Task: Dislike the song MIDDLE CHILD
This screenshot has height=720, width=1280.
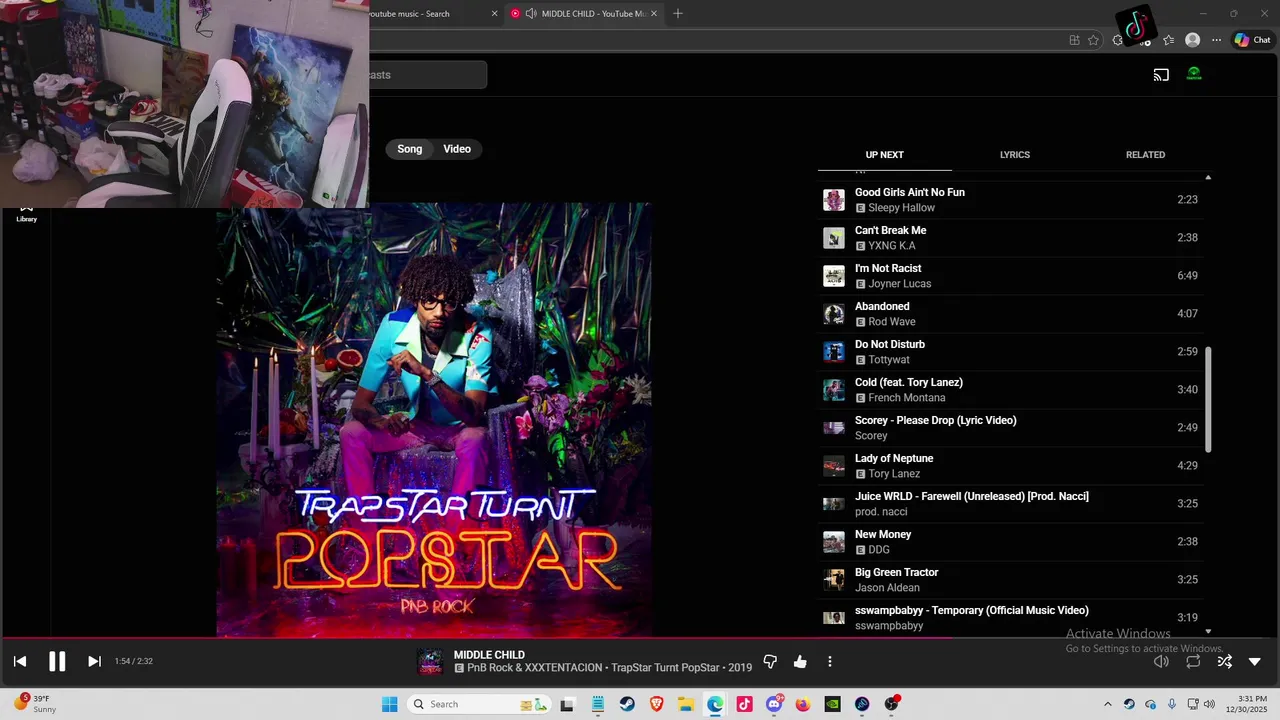Action: pos(770,661)
